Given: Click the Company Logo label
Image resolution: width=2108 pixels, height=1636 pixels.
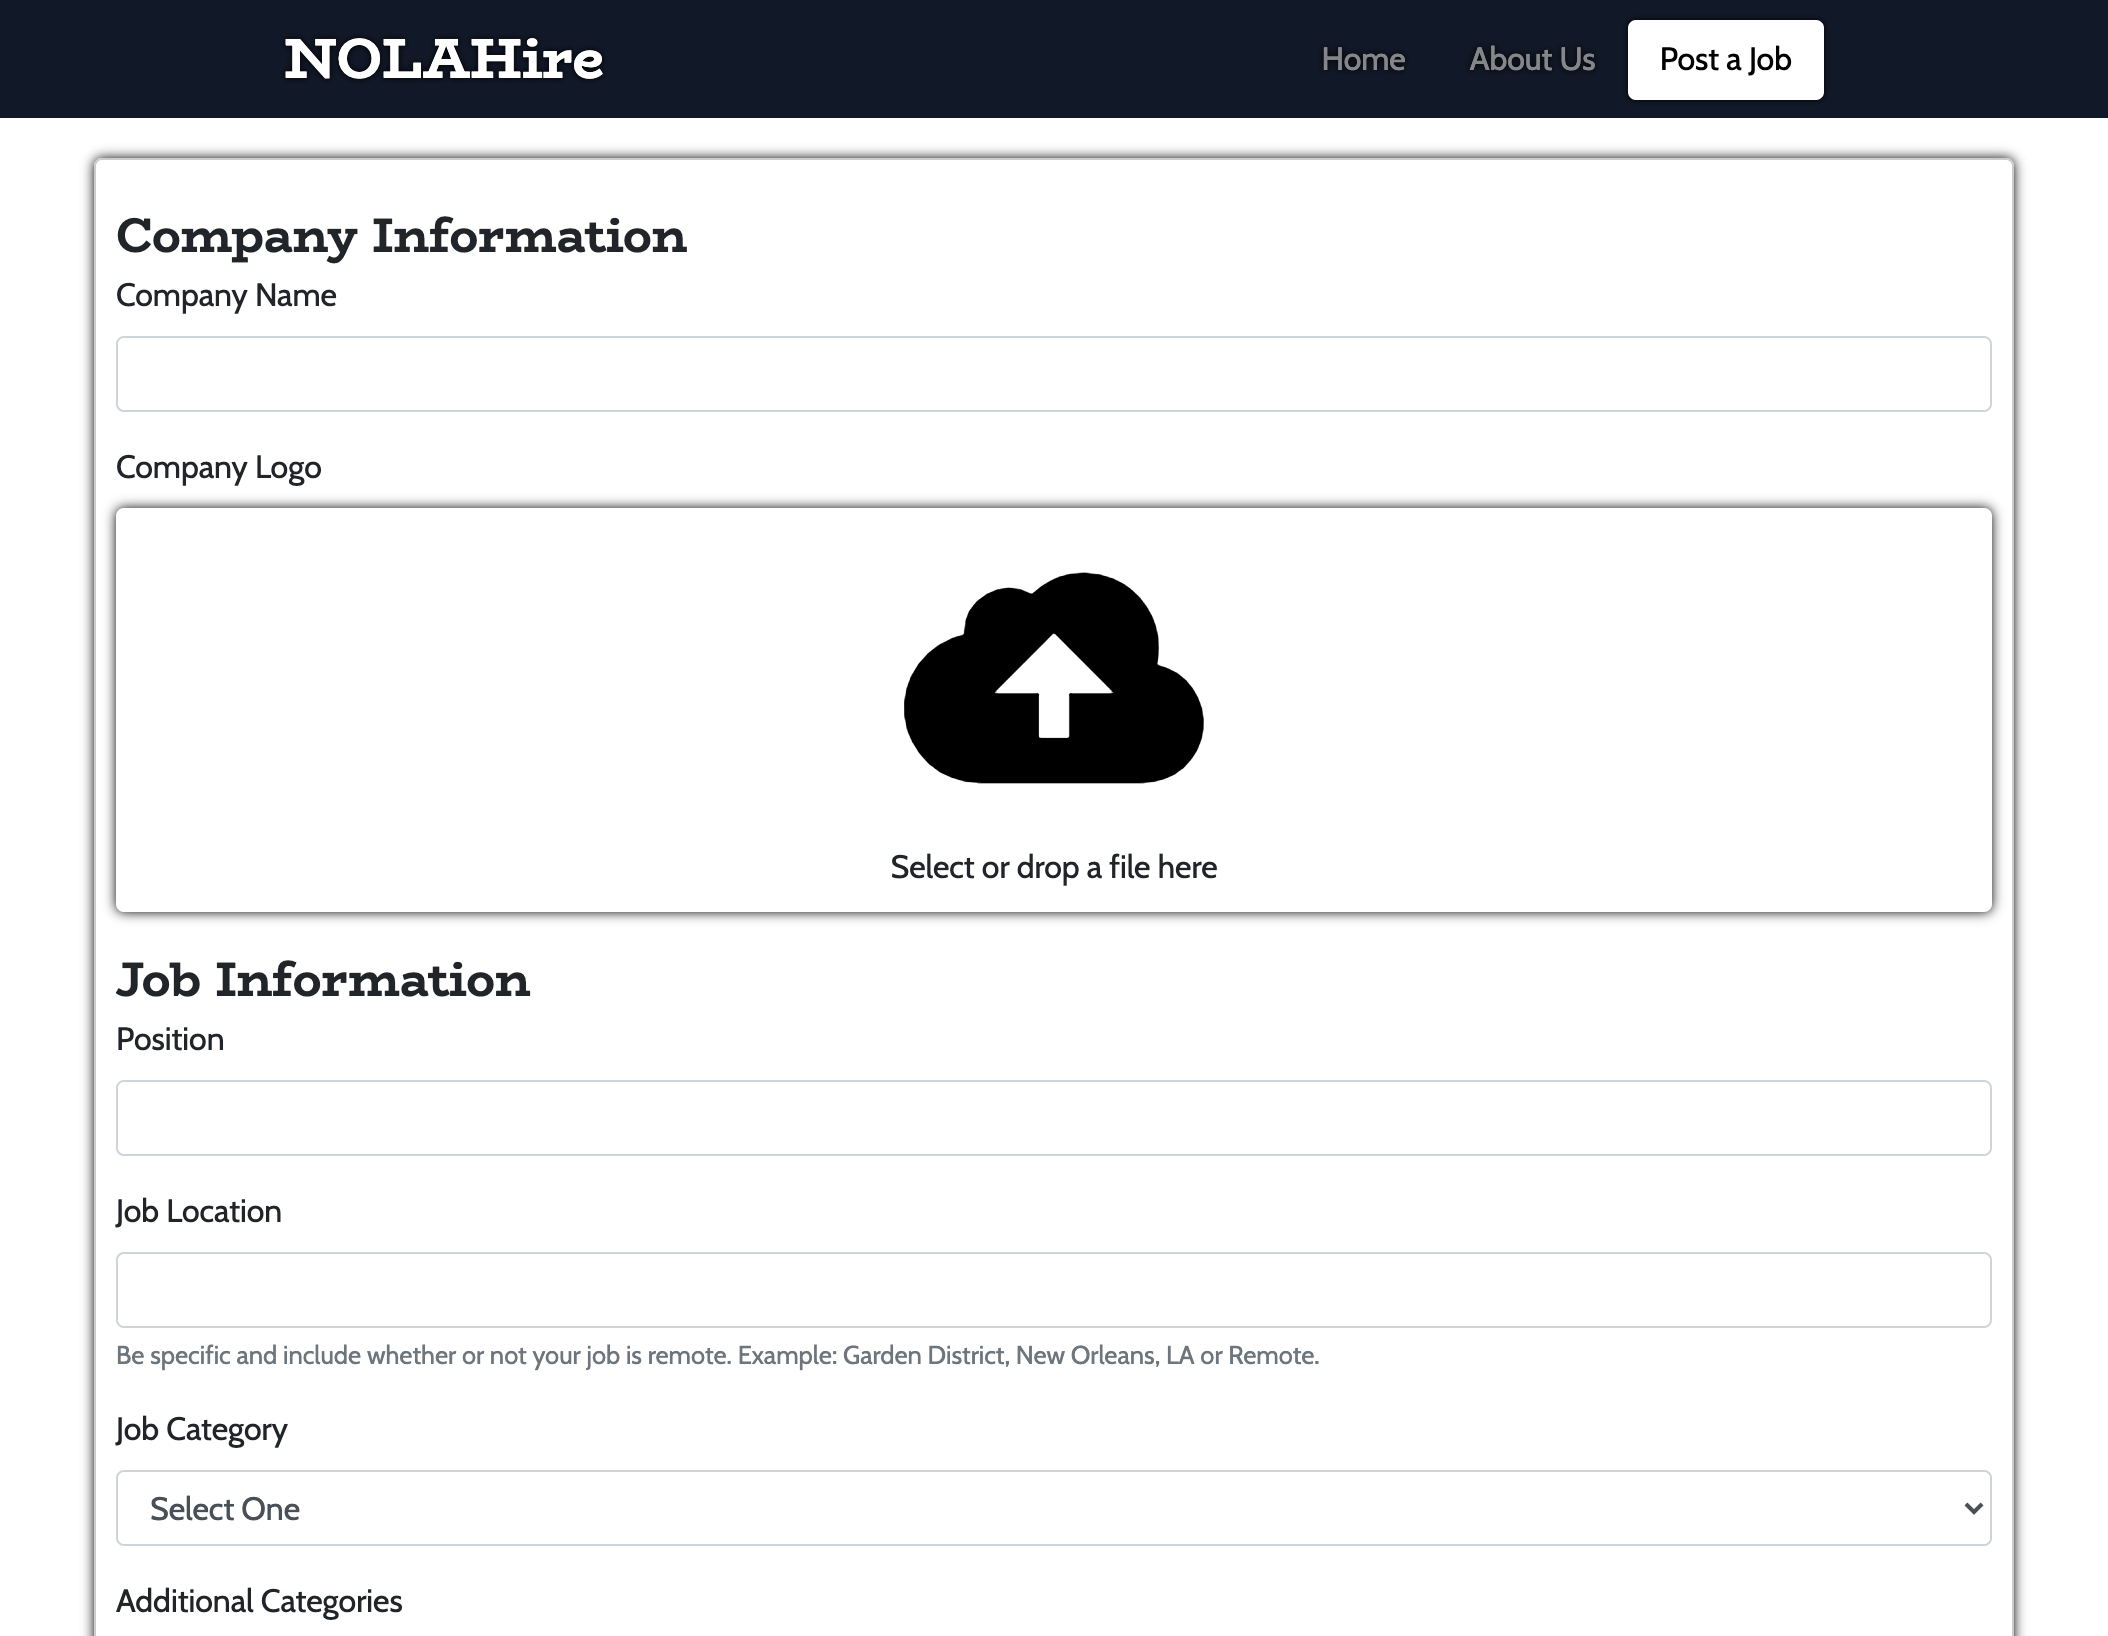Looking at the screenshot, I should point(219,466).
